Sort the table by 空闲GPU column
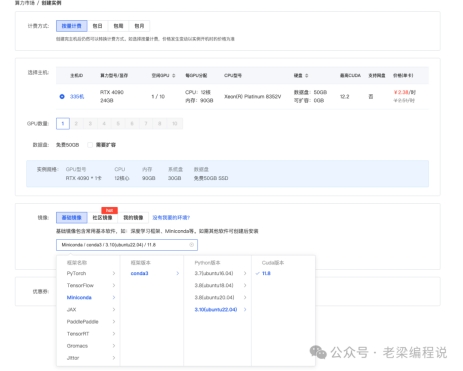463x371 pixels. [173, 76]
